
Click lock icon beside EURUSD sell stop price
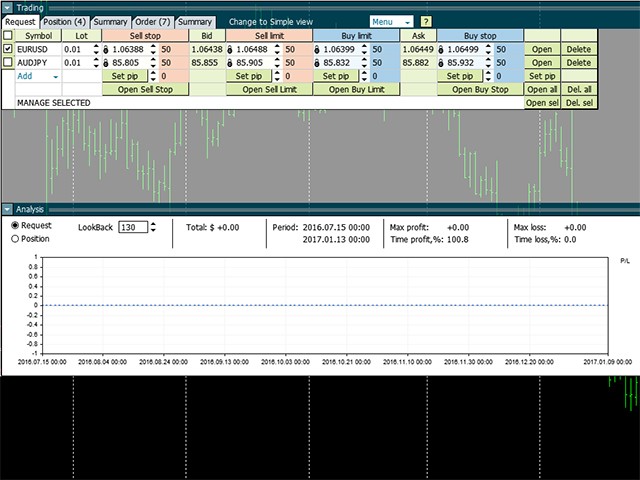[106, 48]
